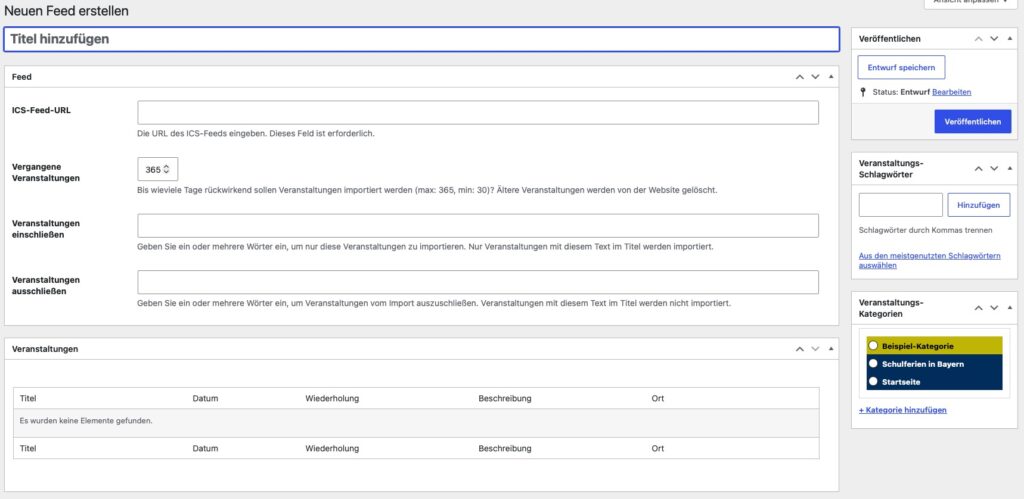This screenshot has width=1024, height=499.
Task: Collapse the Veröffentlichen box
Action: coord(1010,39)
